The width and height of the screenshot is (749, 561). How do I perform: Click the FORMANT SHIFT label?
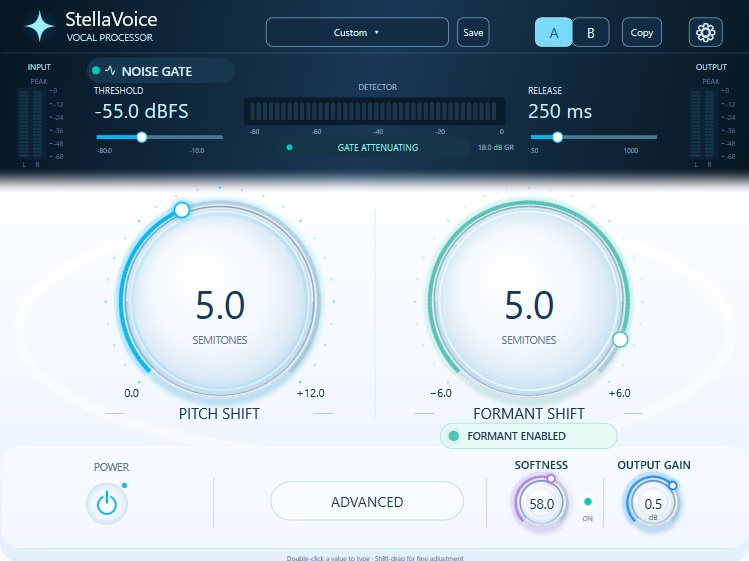click(x=529, y=413)
